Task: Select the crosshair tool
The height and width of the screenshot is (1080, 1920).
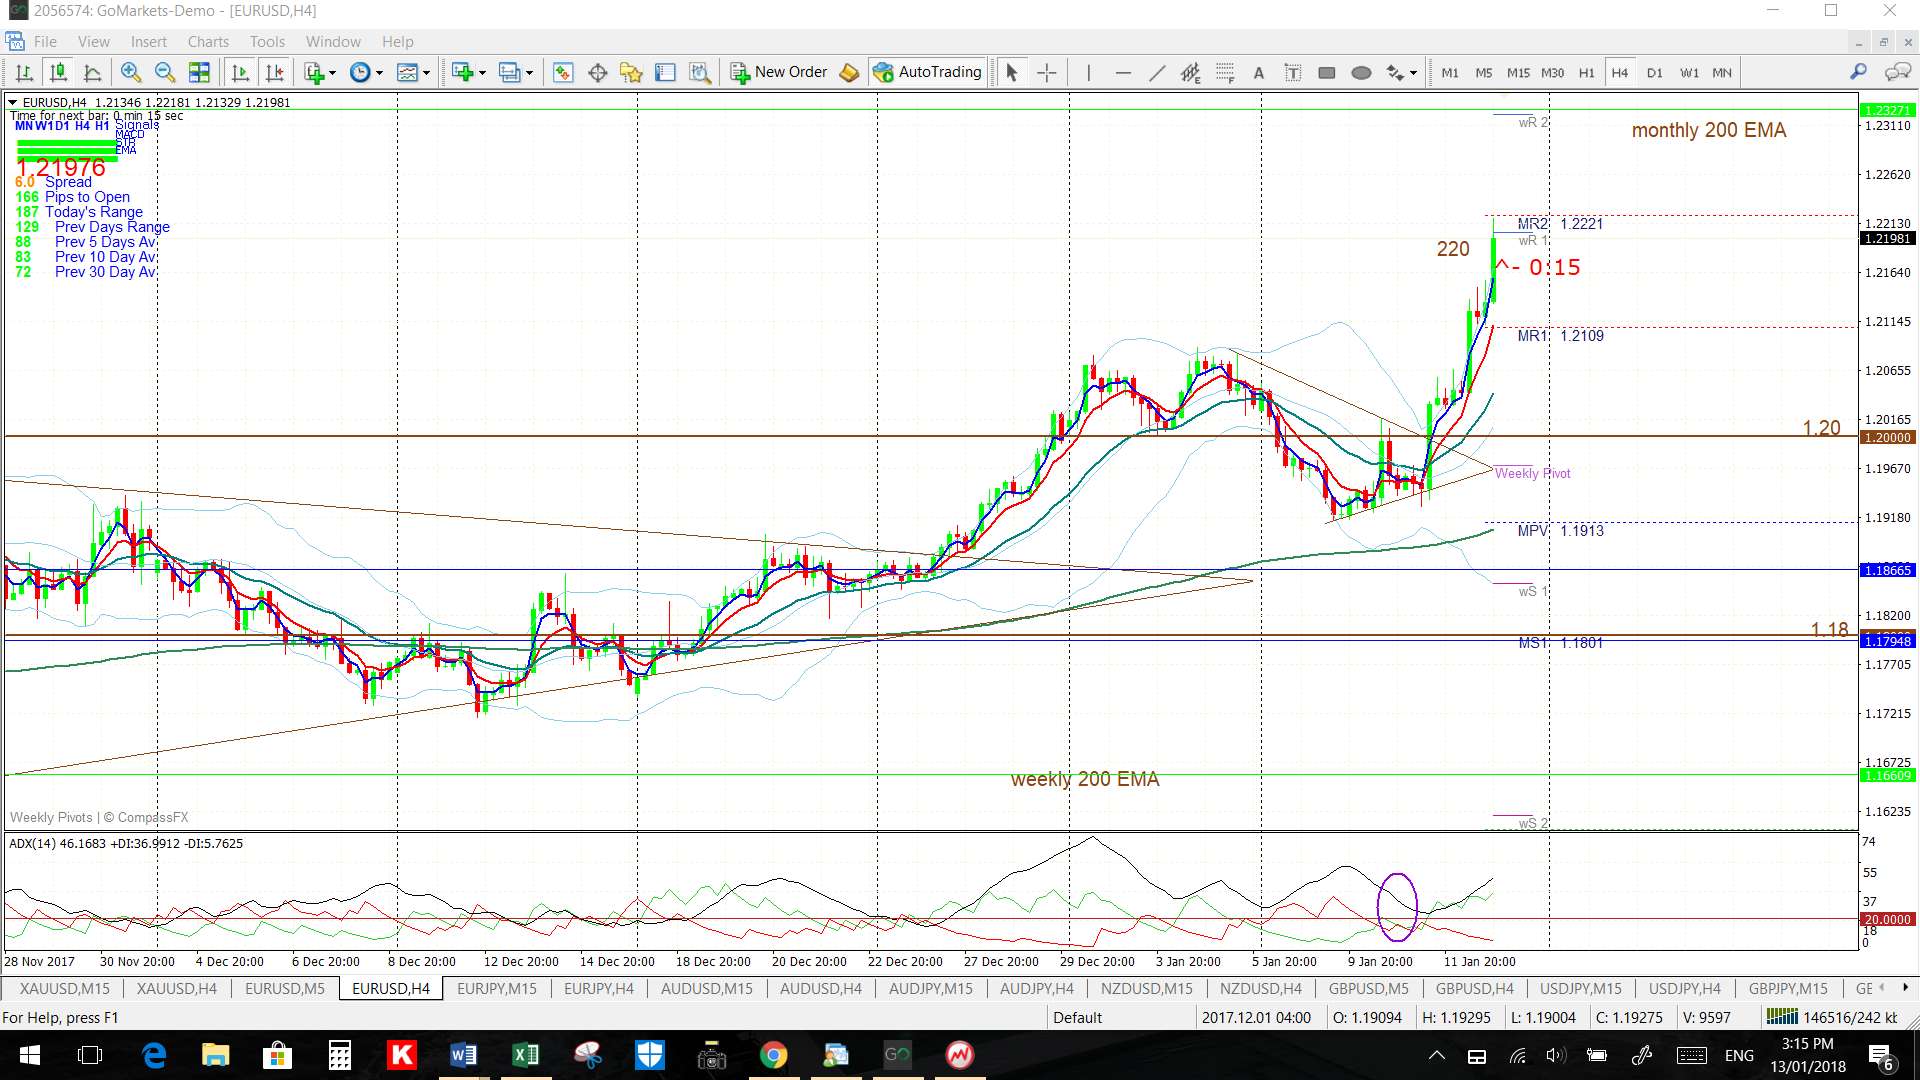Action: click(x=1046, y=72)
